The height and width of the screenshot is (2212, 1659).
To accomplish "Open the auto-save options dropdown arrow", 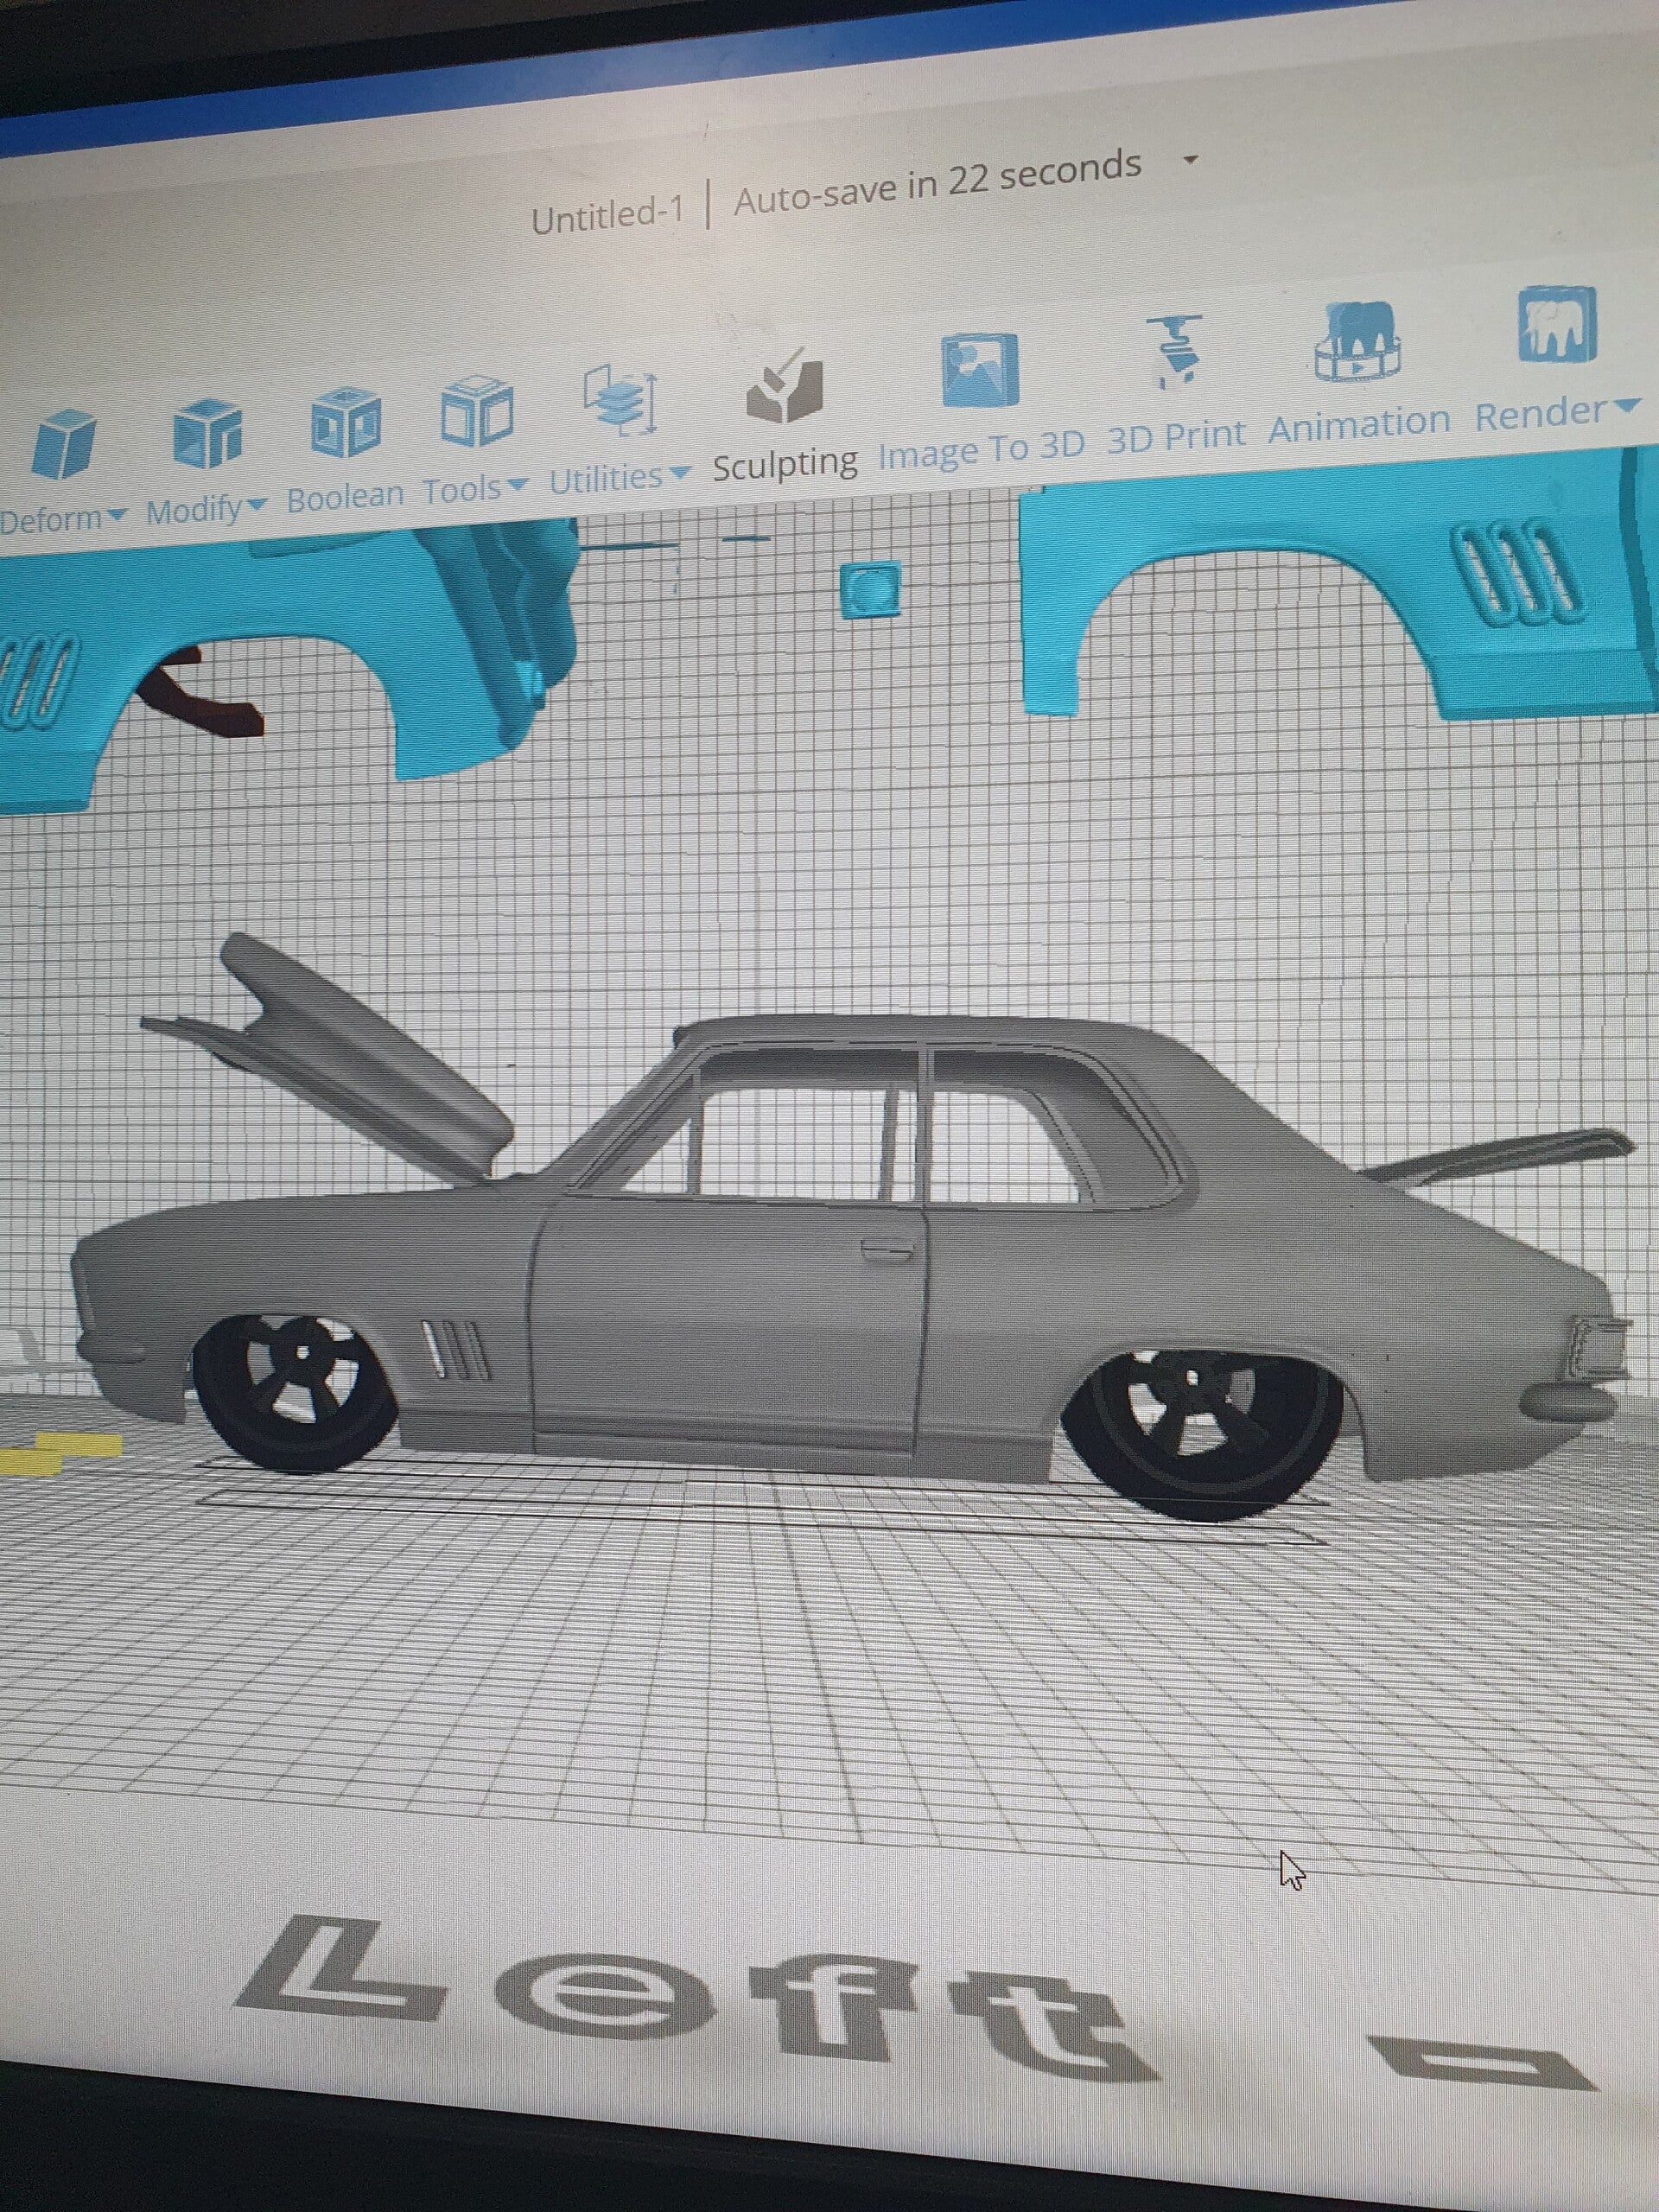I will pyautogui.click(x=1190, y=158).
